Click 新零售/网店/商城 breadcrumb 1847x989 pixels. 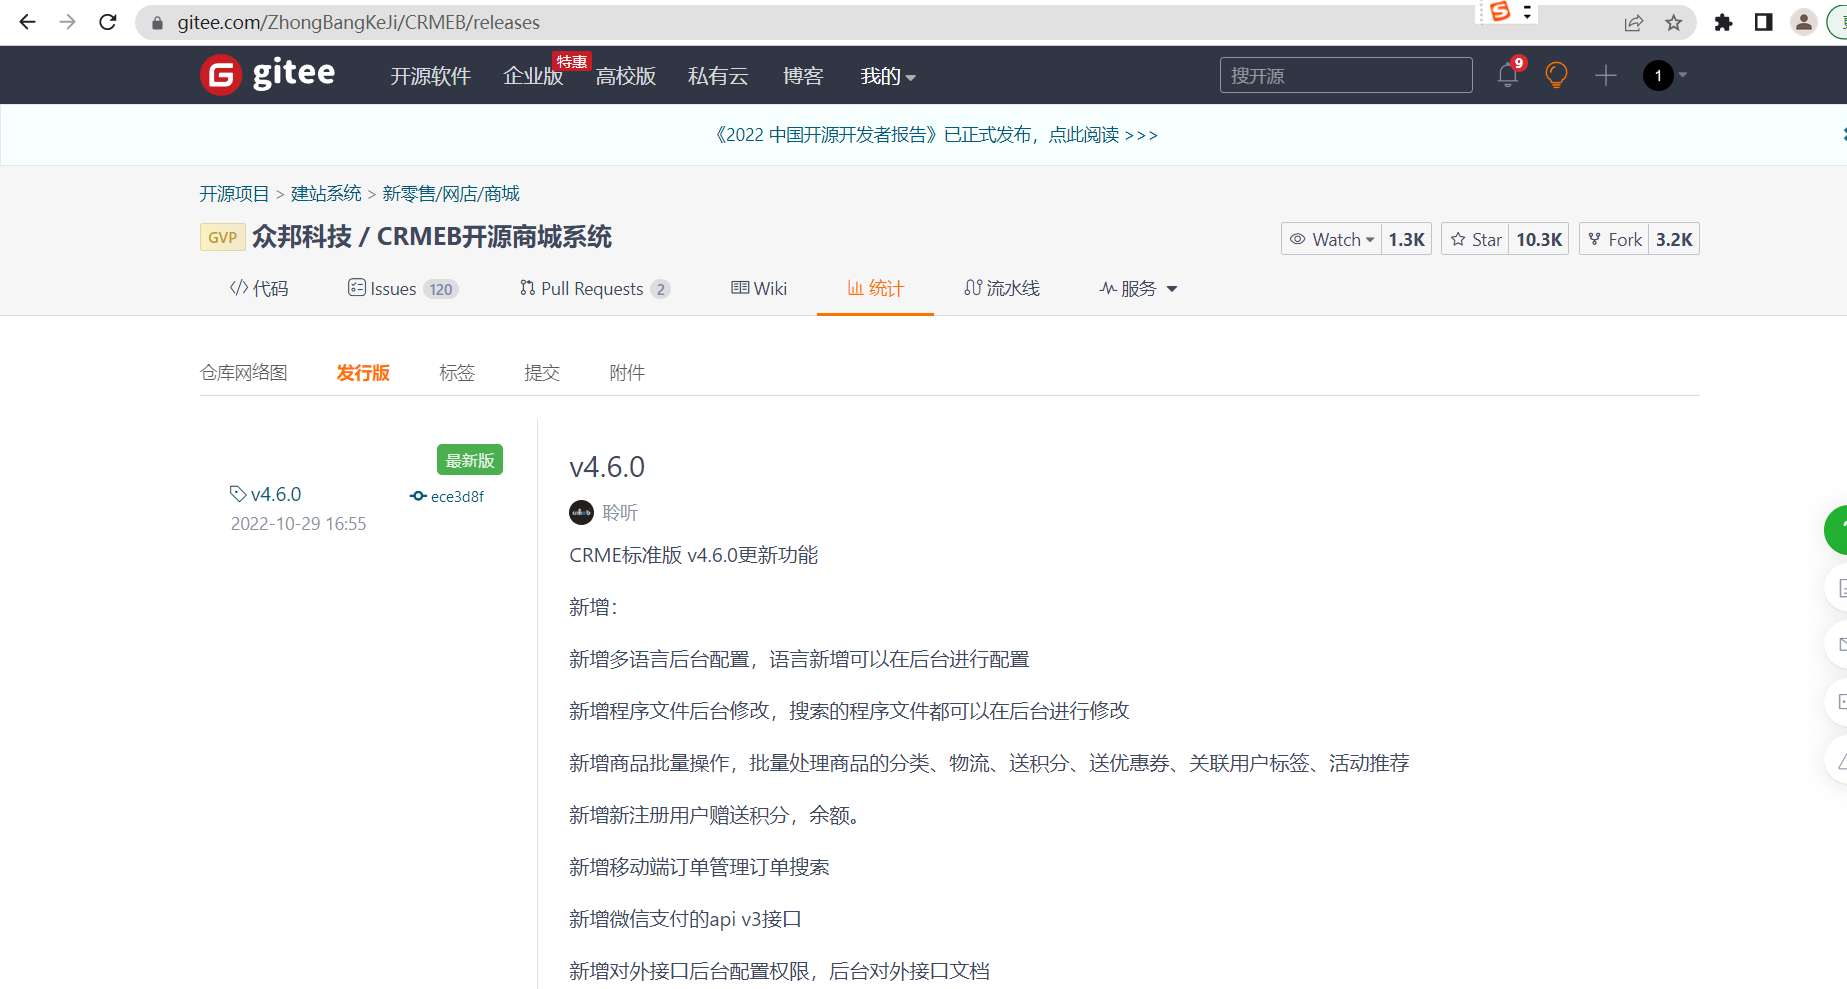(x=451, y=194)
